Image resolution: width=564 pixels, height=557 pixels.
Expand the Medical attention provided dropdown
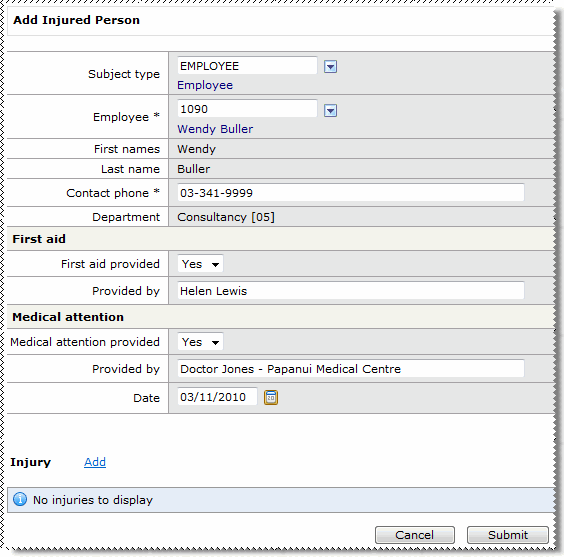[200, 342]
